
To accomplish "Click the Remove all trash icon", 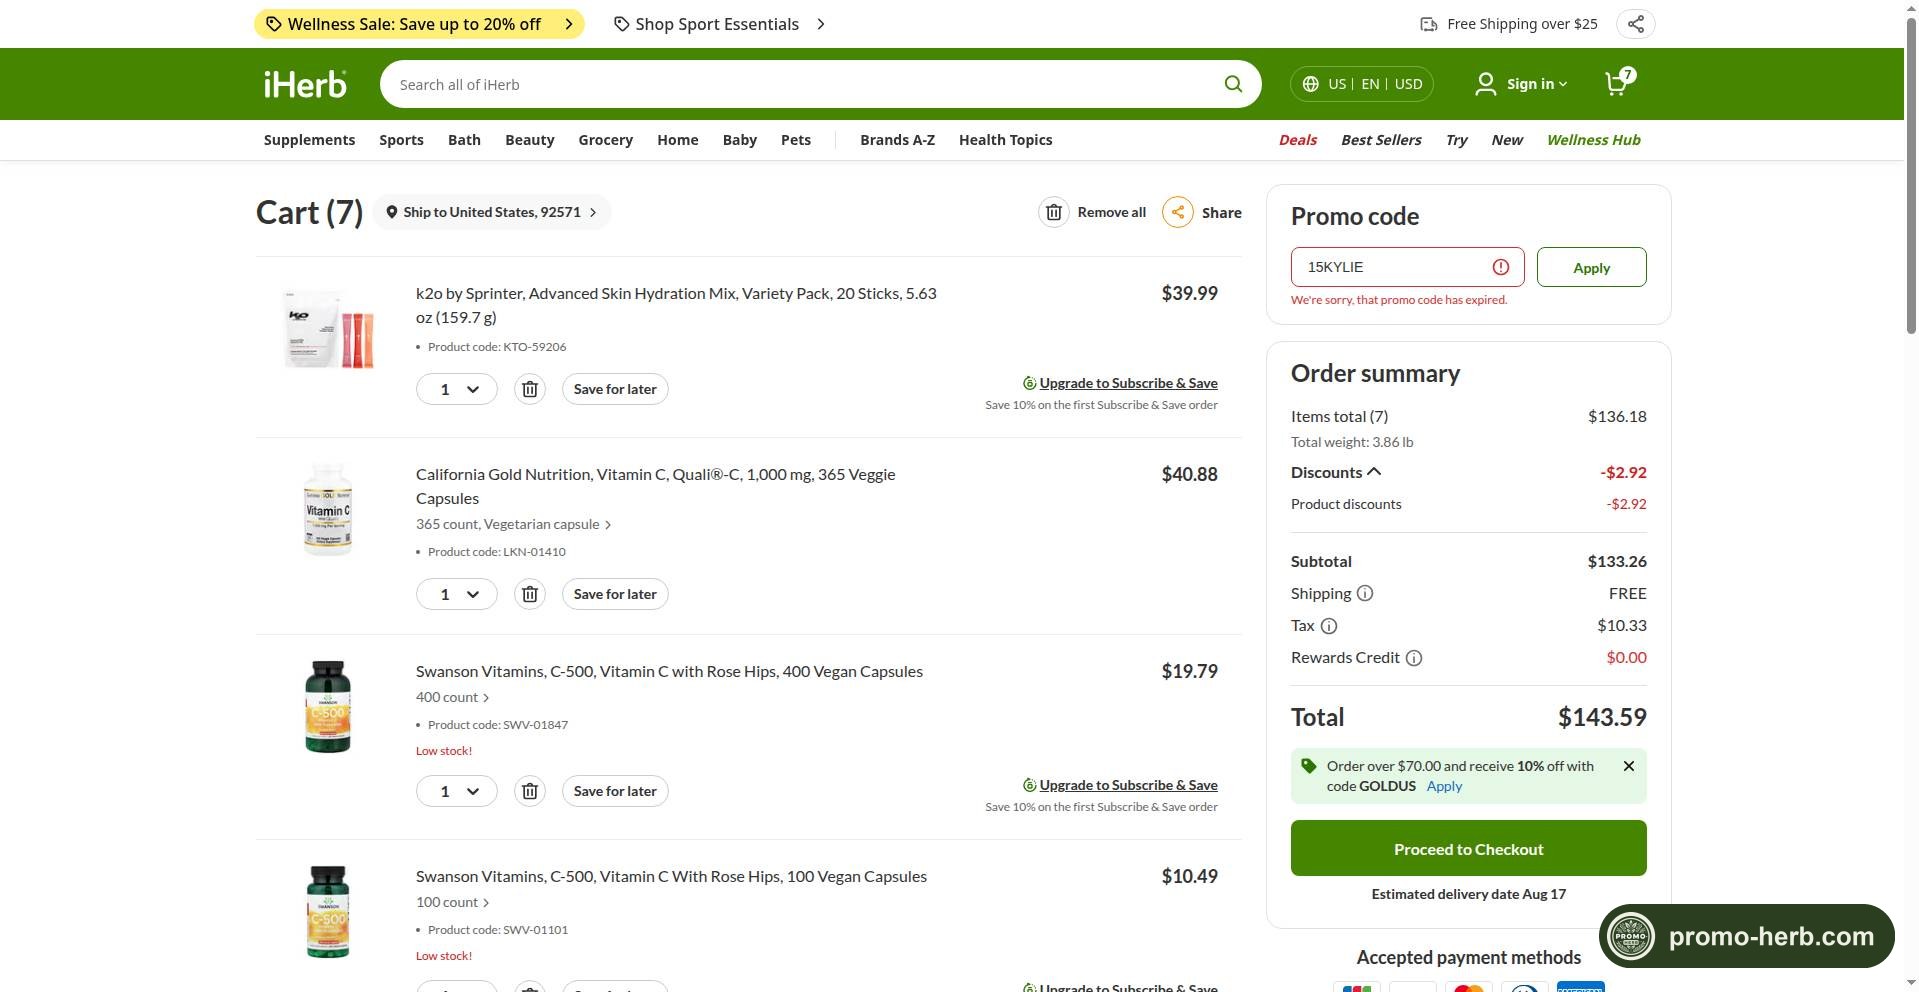I will click(1054, 212).
